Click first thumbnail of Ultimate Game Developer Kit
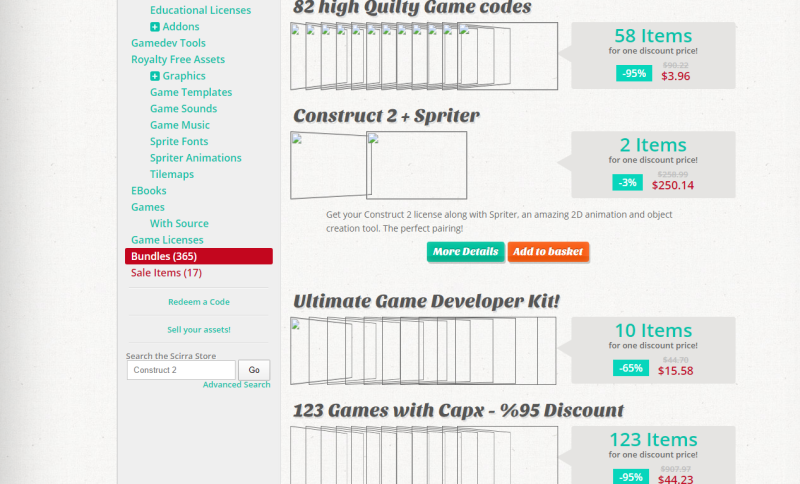 (x=299, y=351)
